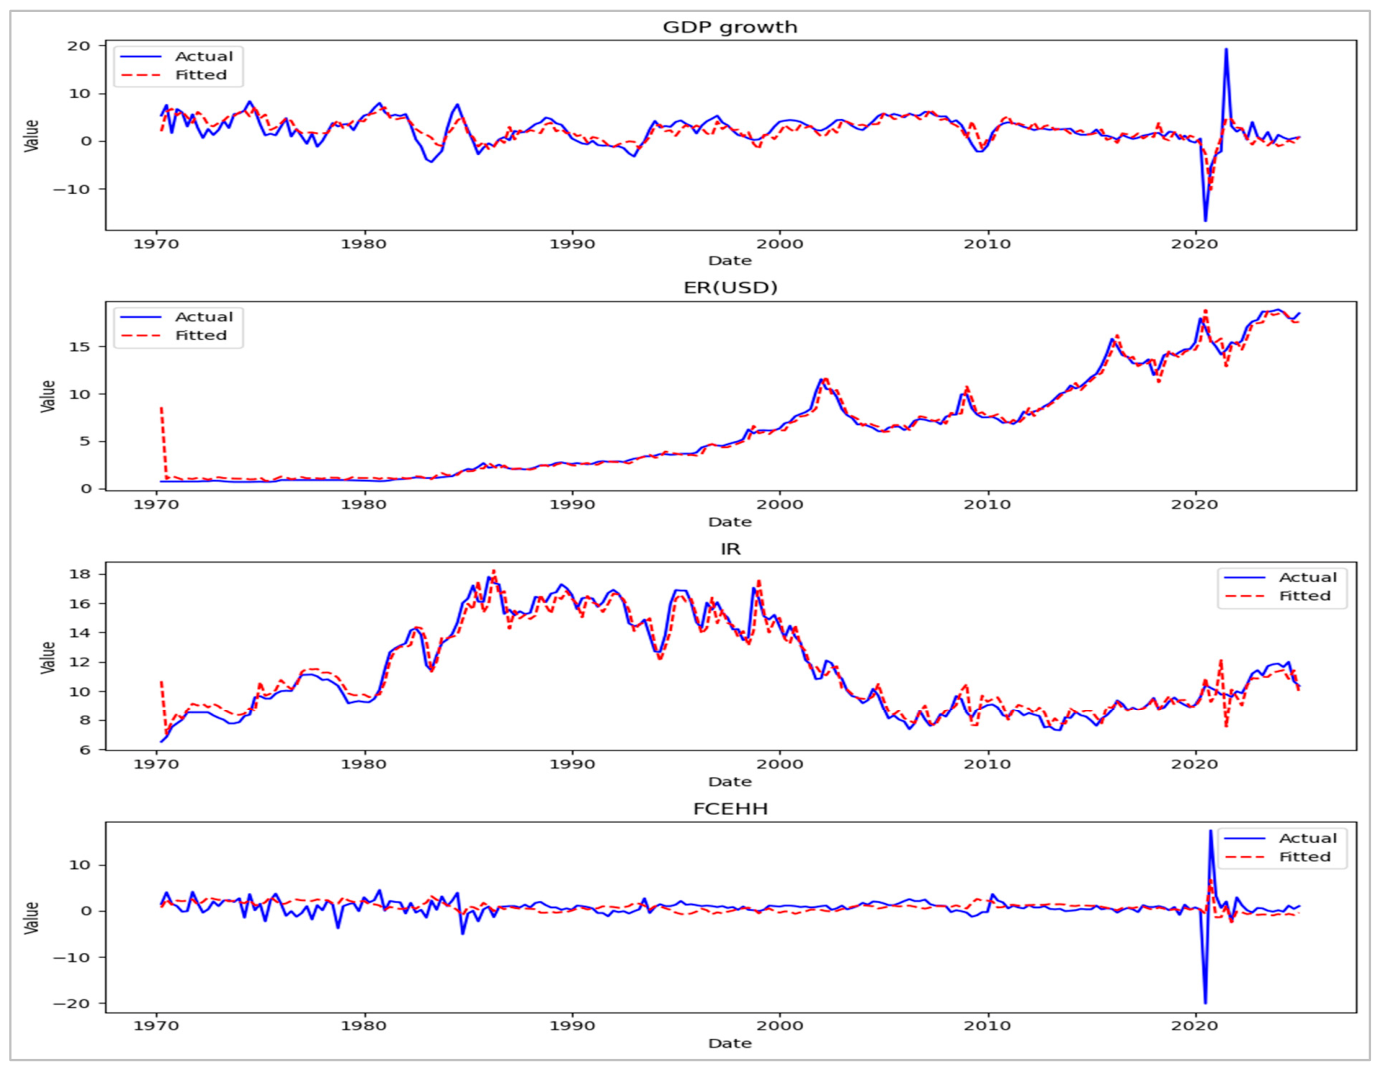Click the "1990" x-axis tick on ER(USD)
Image resolution: width=1380 pixels, height=1070 pixels.
[x=572, y=504]
